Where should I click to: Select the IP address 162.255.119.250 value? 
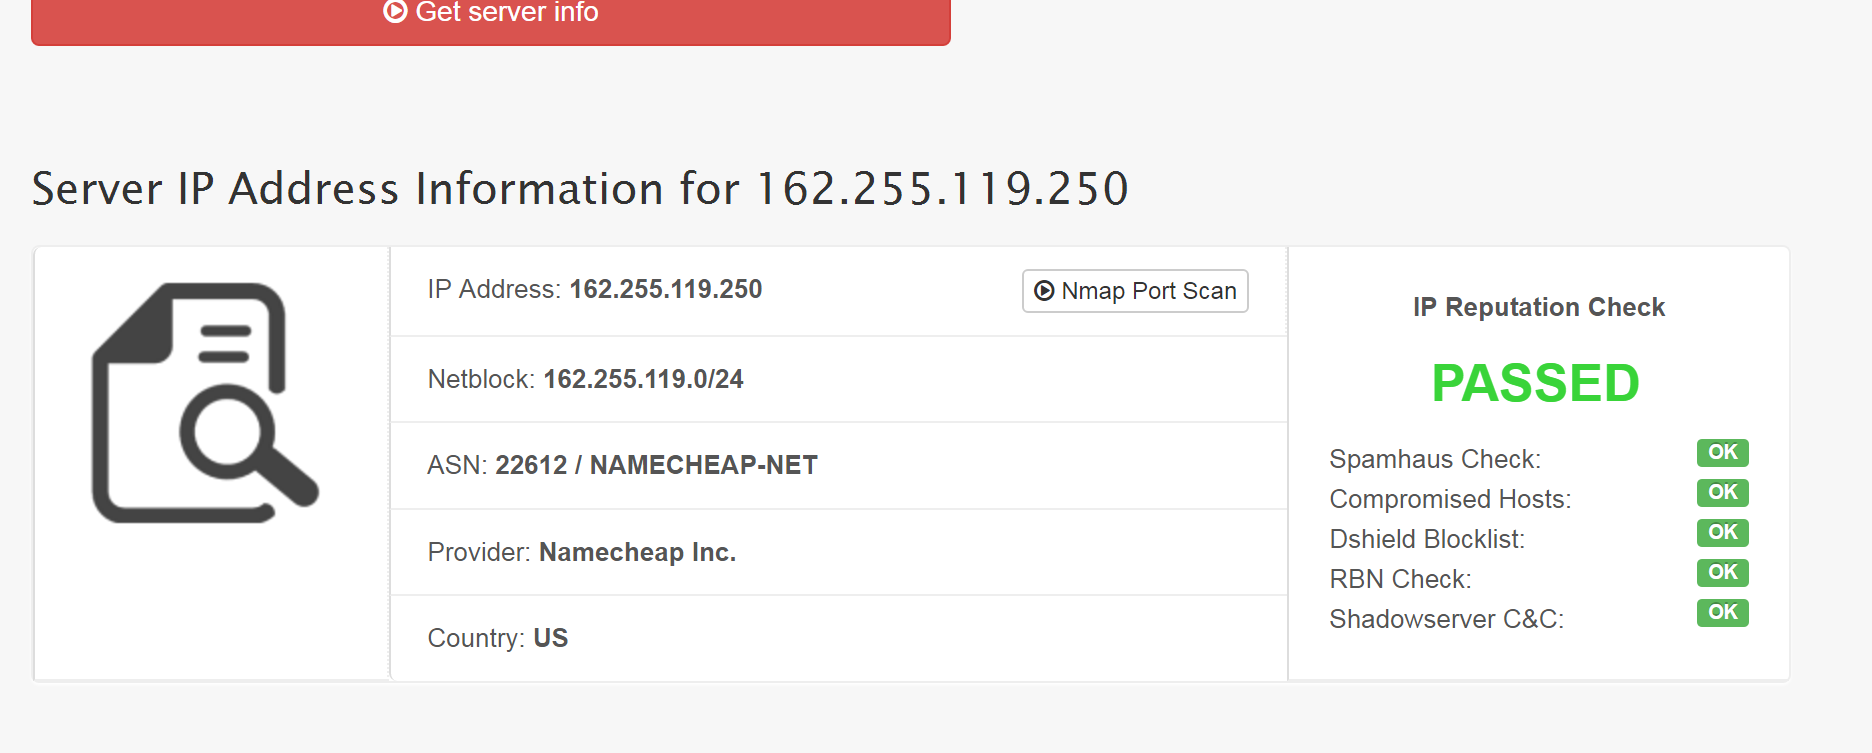[x=666, y=289]
